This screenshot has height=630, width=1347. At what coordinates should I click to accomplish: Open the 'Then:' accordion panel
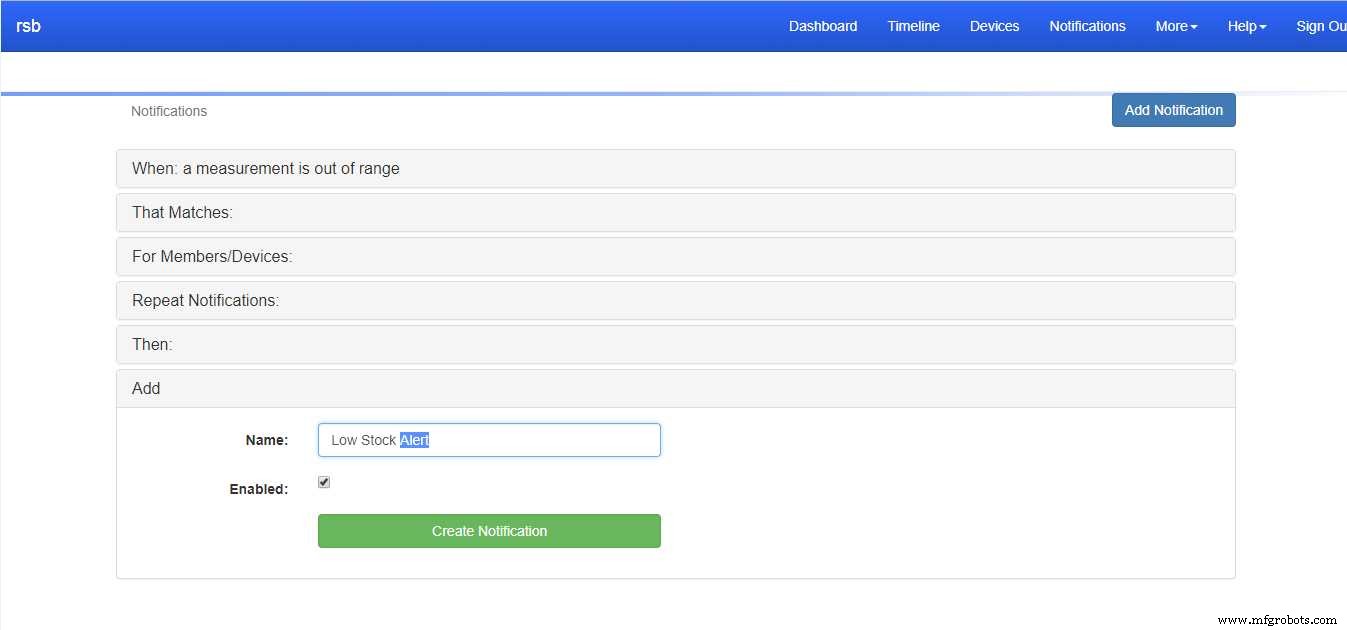click(152, 345)
